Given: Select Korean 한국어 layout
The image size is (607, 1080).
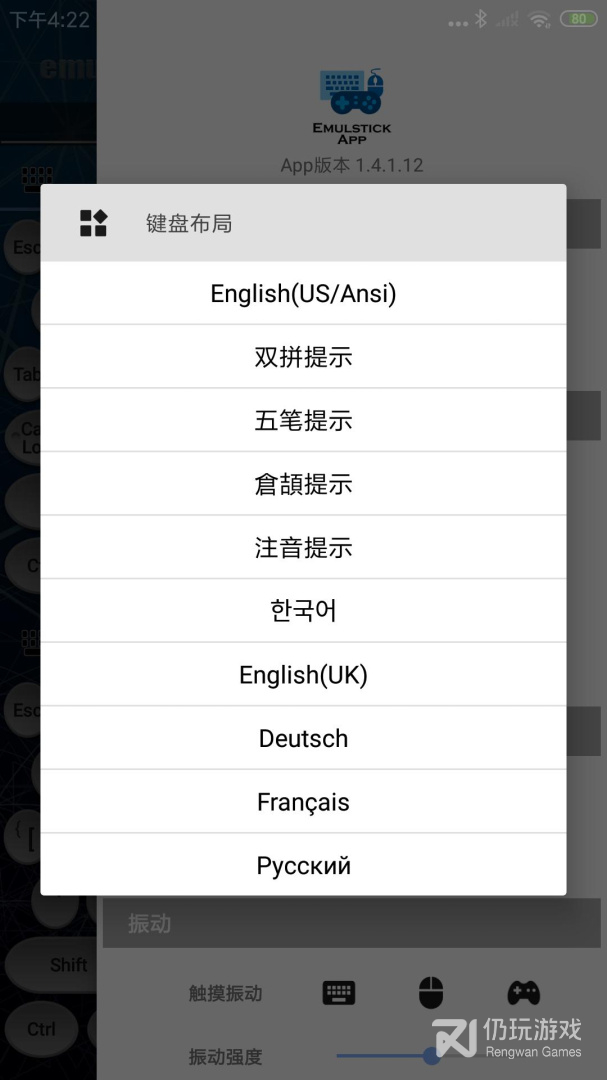Looking at the screenshot, I should click(x=303, y=611).
